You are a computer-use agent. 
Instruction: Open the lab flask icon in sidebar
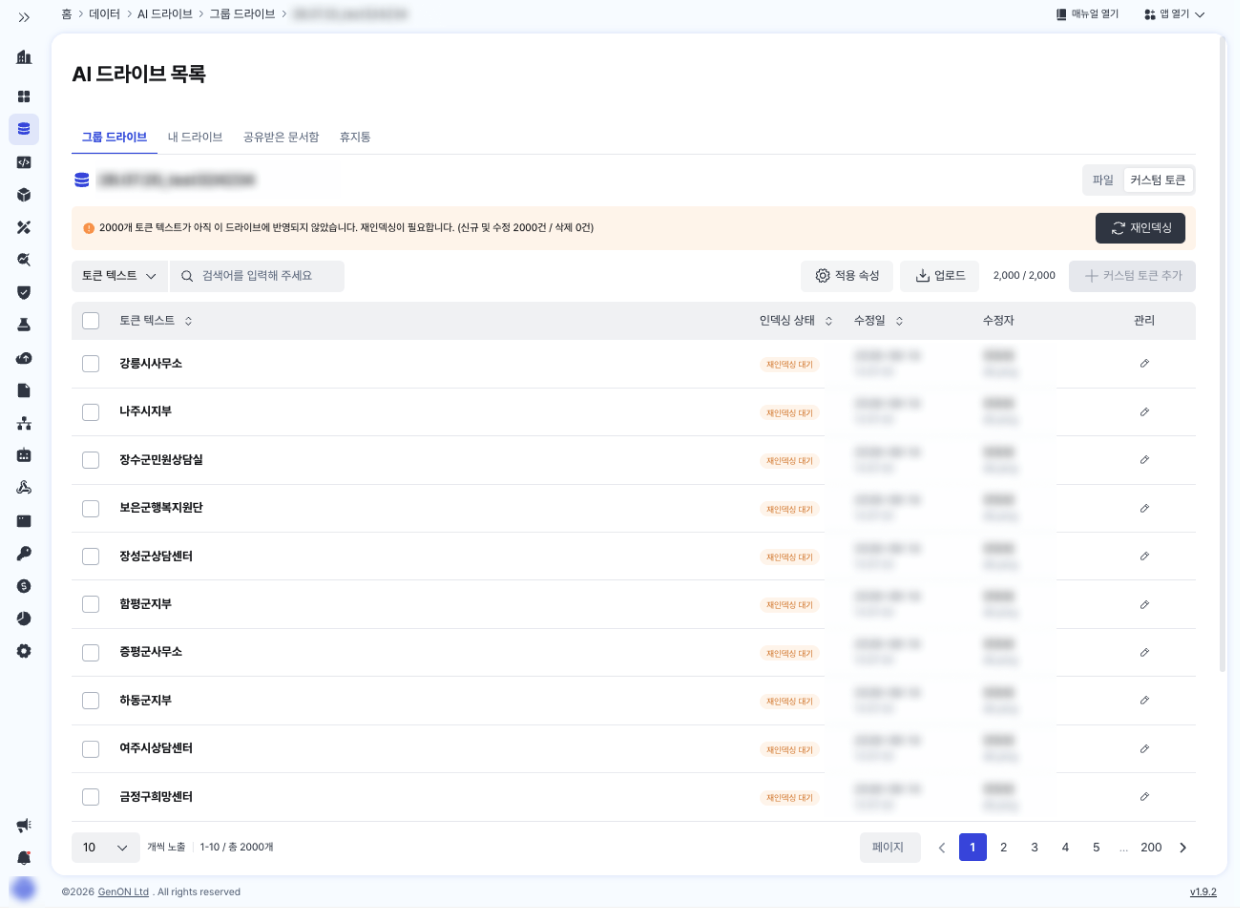(x=24, y=325)
